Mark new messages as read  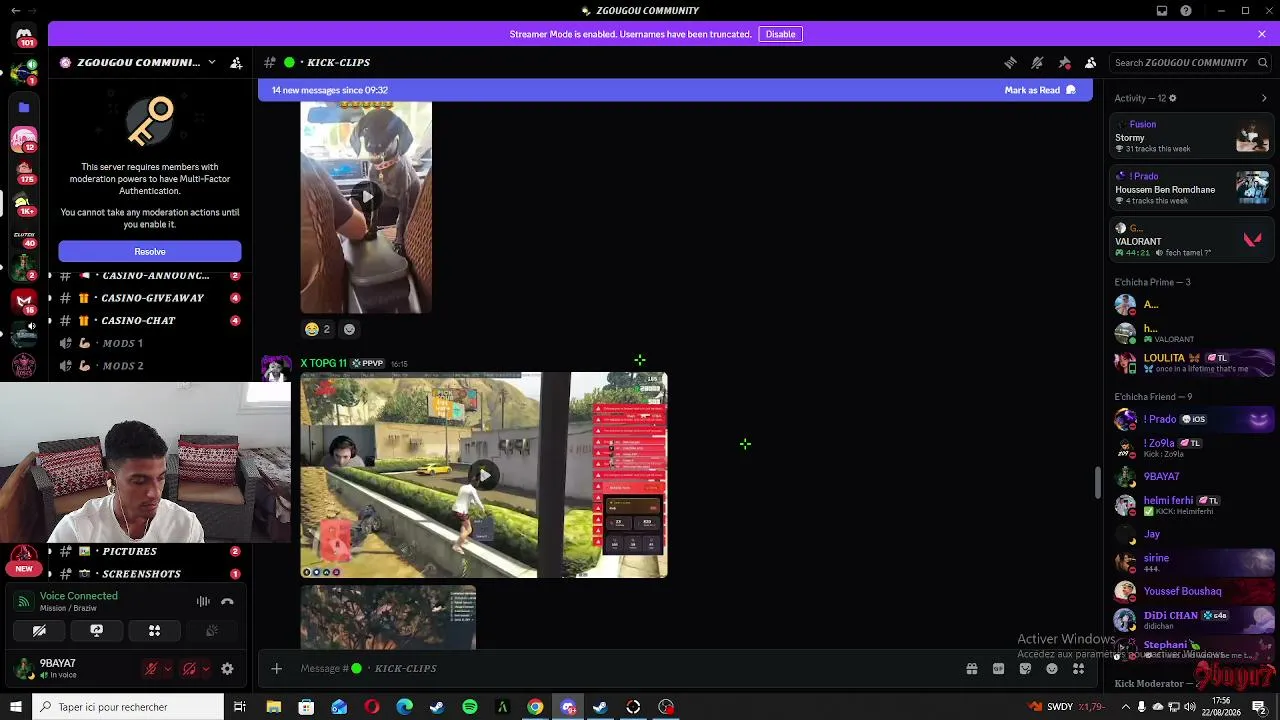coord(1040,90)
